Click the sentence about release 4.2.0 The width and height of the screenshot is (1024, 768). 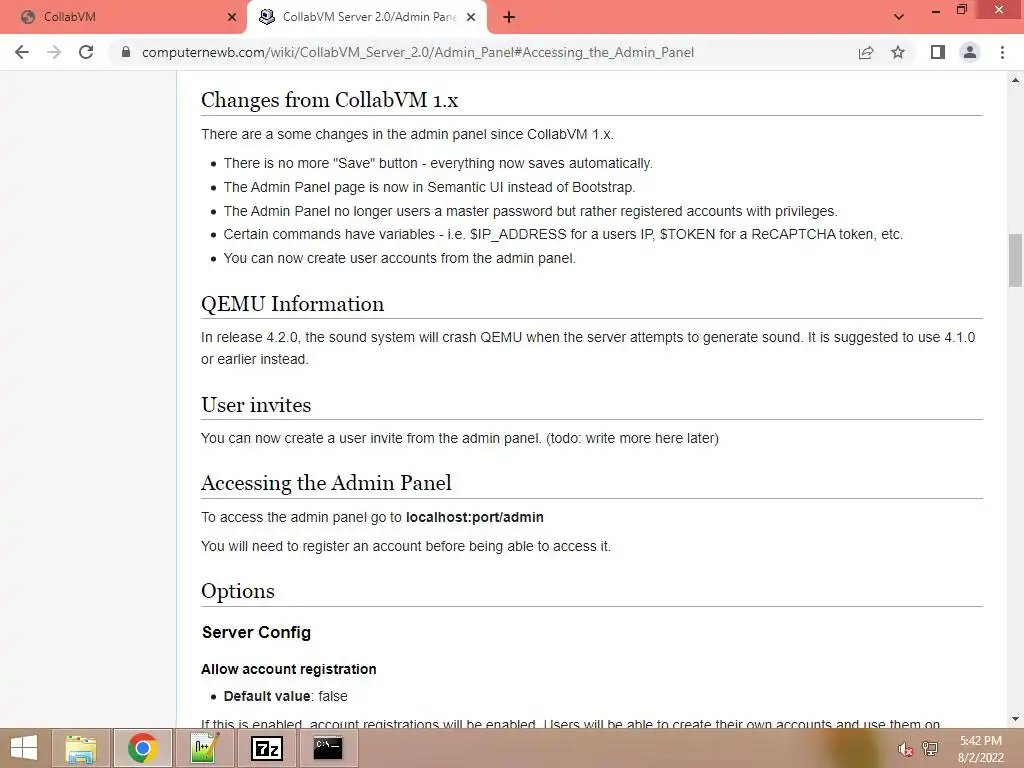pos(588,348)
